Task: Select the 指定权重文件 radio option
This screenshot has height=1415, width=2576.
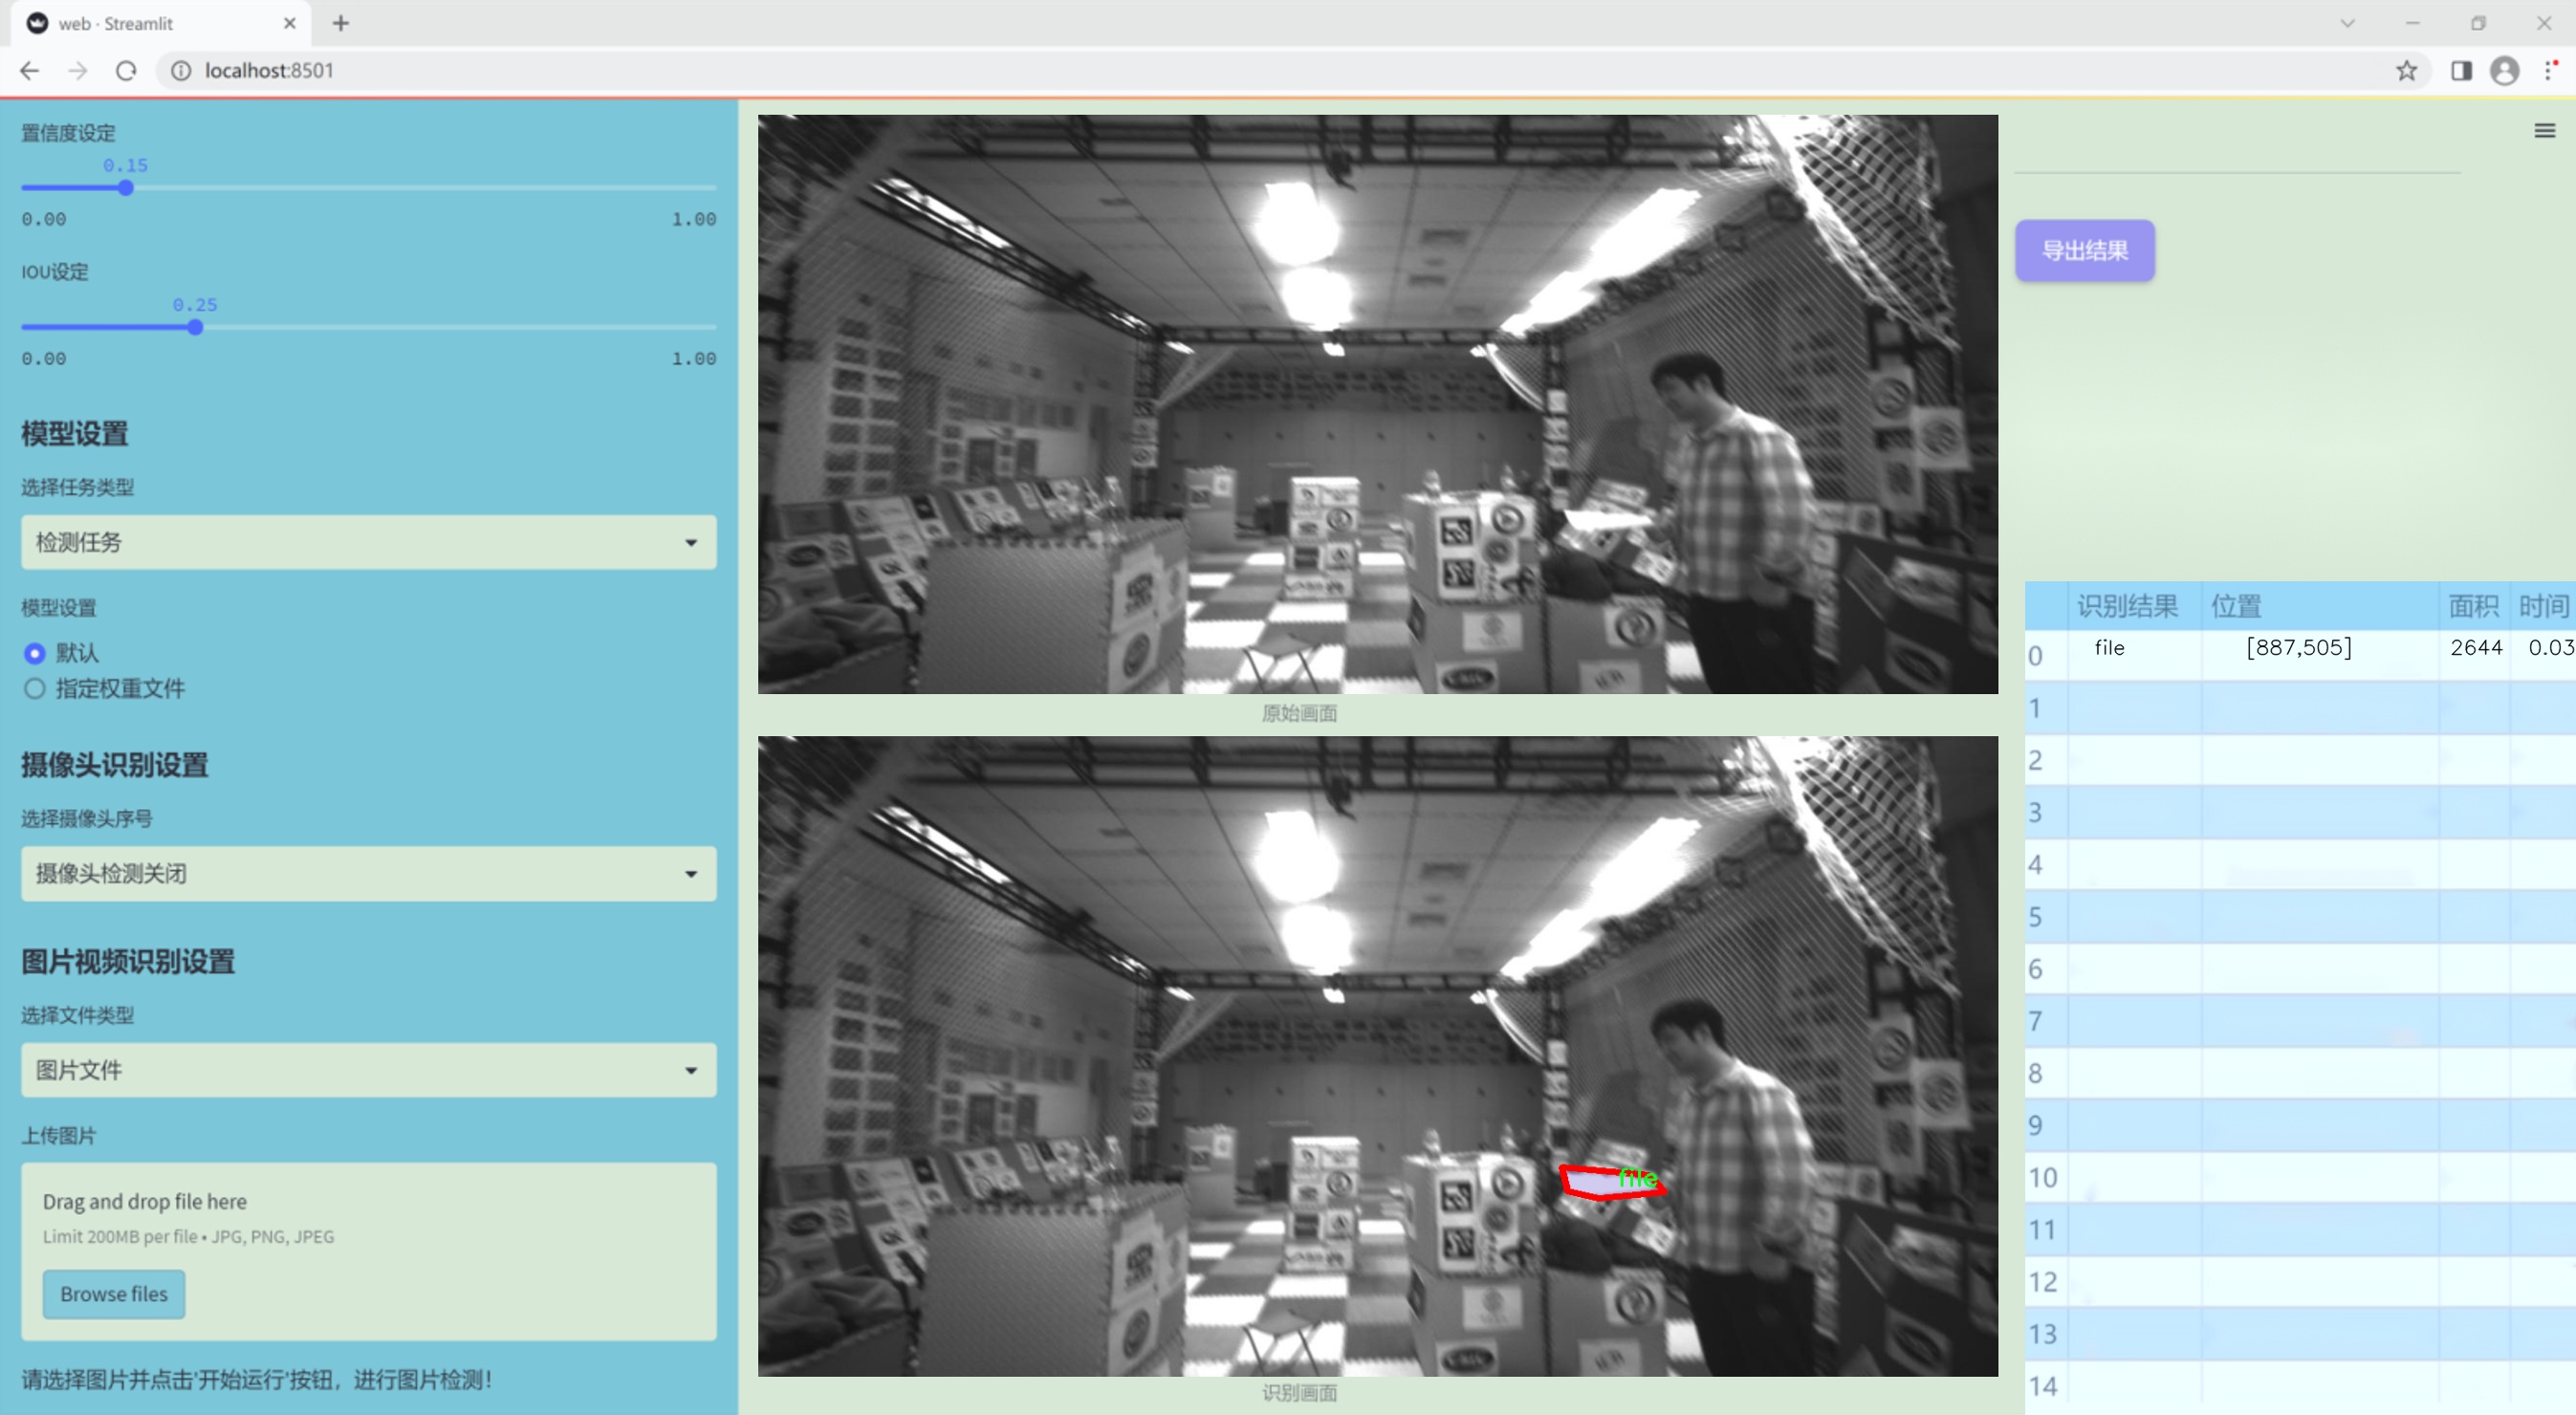Action: pyautogui.click(x=35, y=688)
